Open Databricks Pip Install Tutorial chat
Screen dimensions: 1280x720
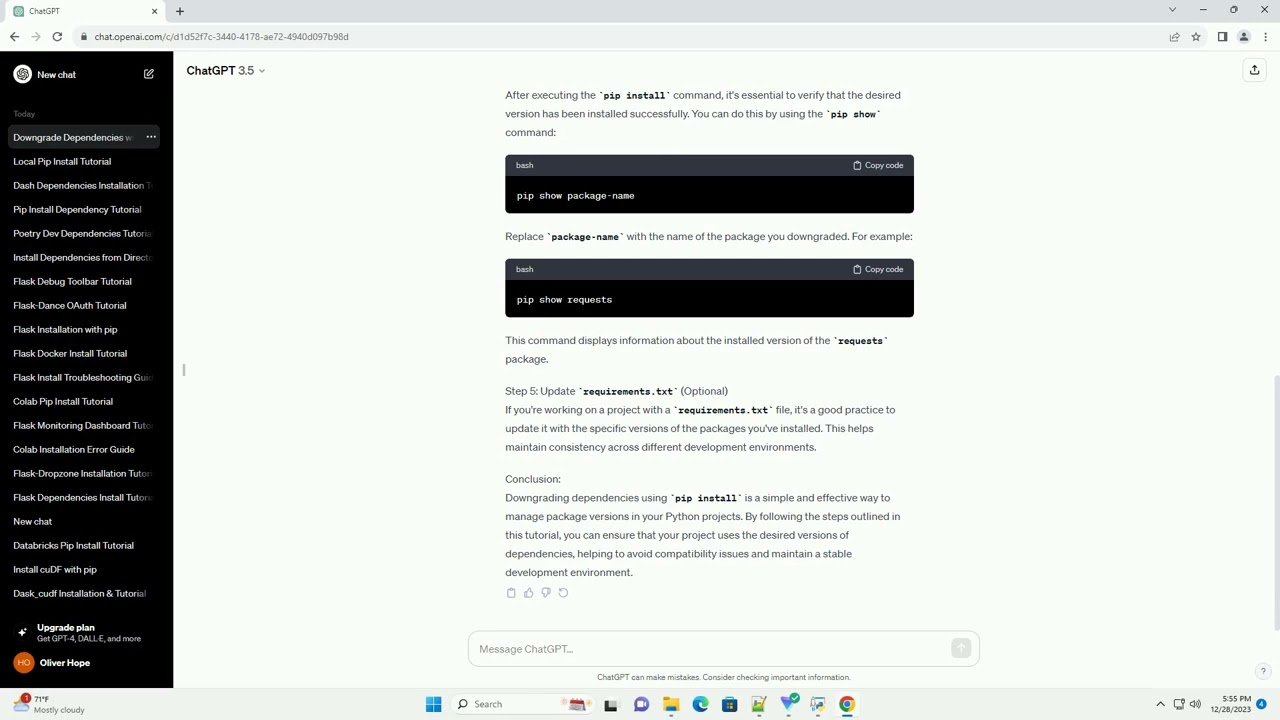tap(86, 545)
